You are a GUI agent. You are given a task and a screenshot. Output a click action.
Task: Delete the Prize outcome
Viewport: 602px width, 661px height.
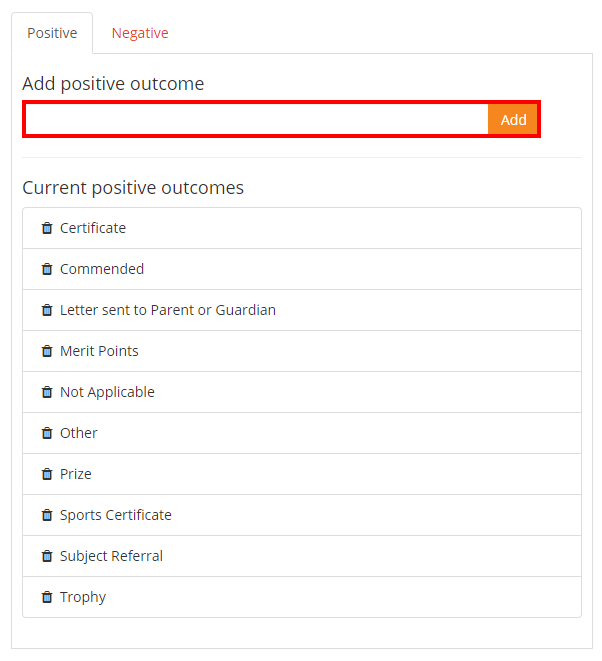[46, 474]
